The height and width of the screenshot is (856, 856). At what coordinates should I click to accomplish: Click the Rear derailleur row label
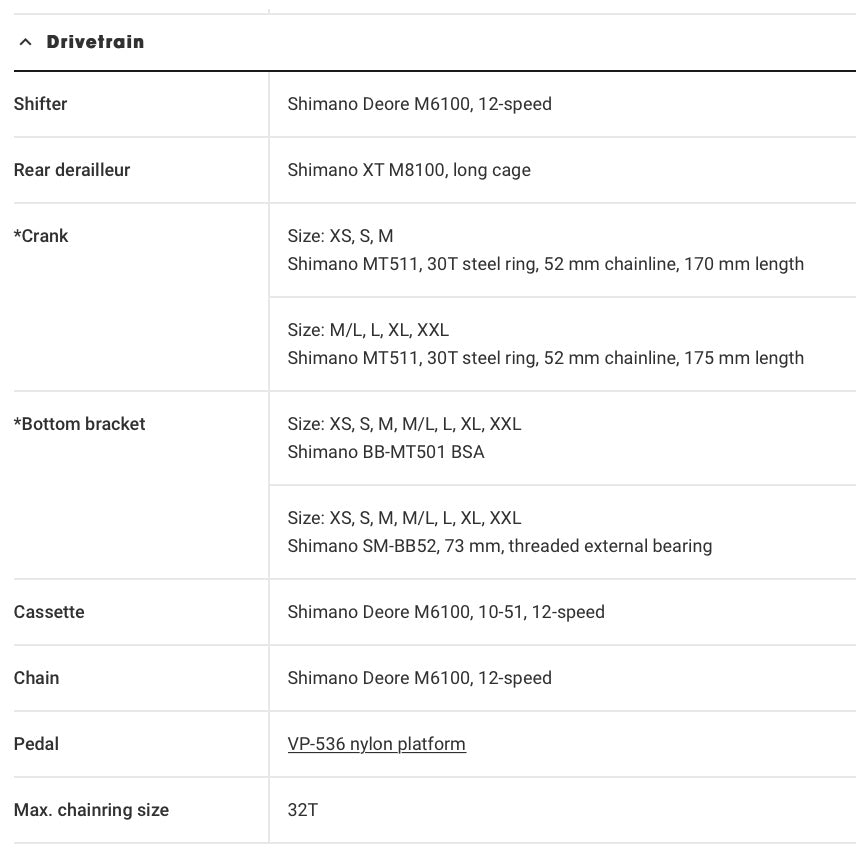(72, 170)
